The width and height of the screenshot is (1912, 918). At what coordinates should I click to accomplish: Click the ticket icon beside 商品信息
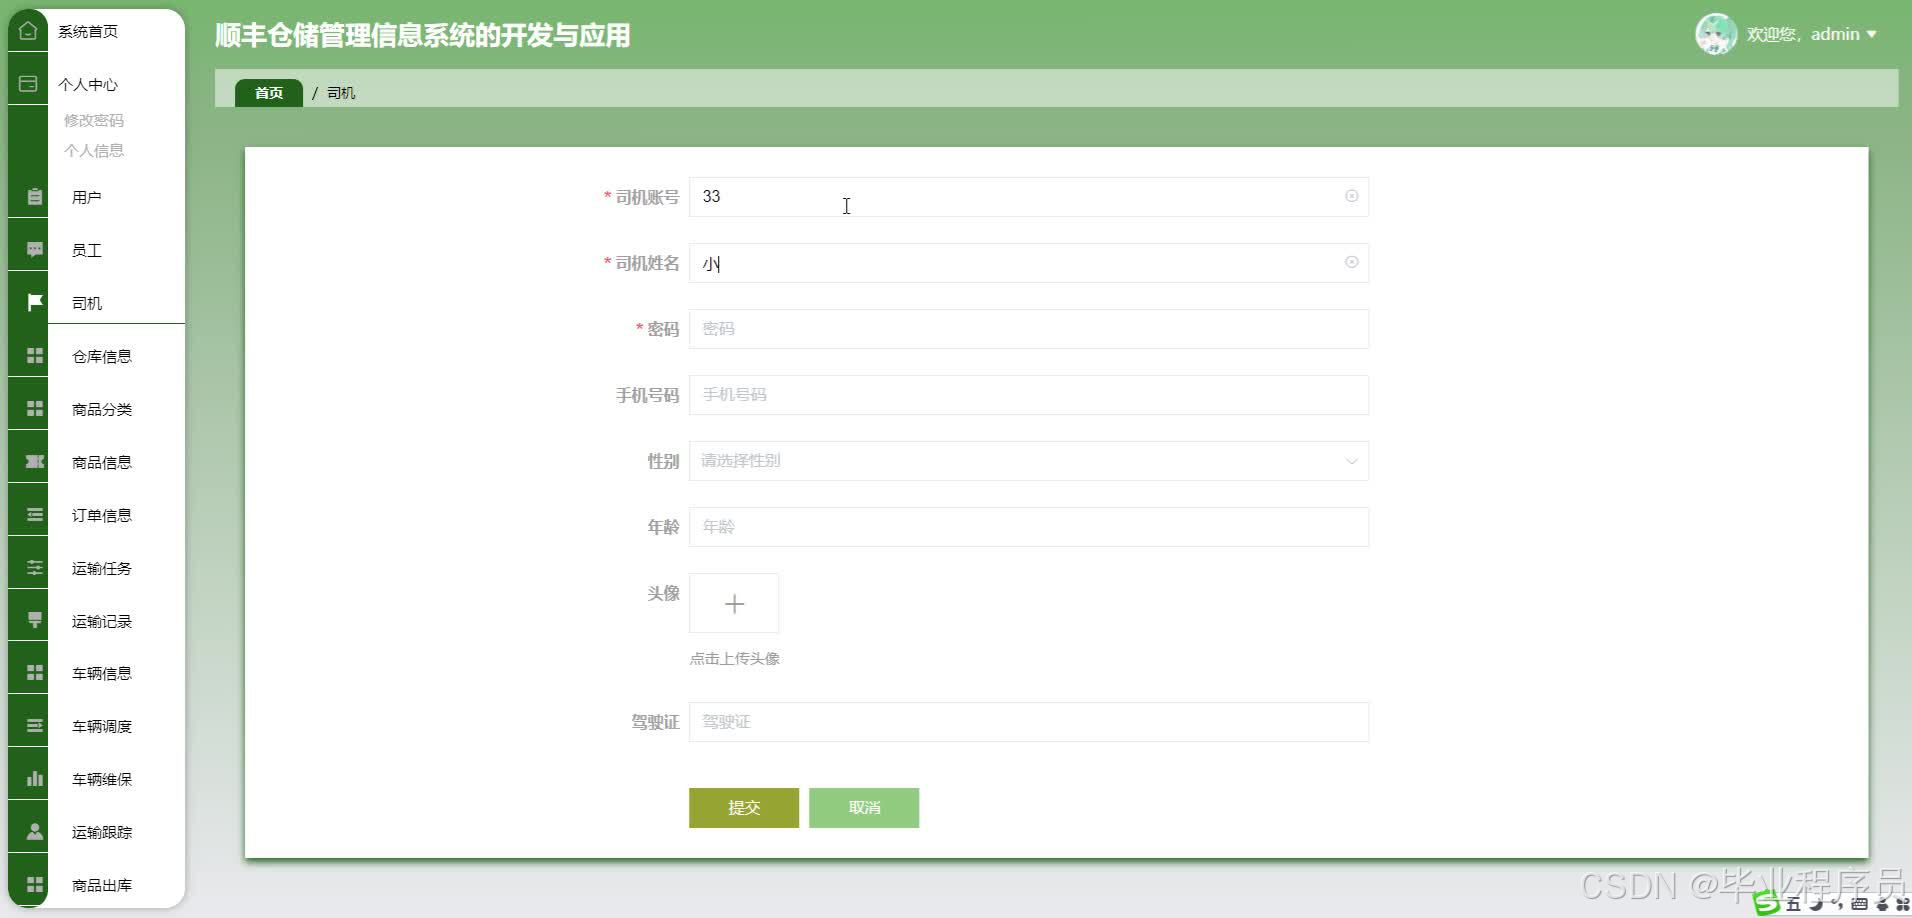[x=35, y=462]
